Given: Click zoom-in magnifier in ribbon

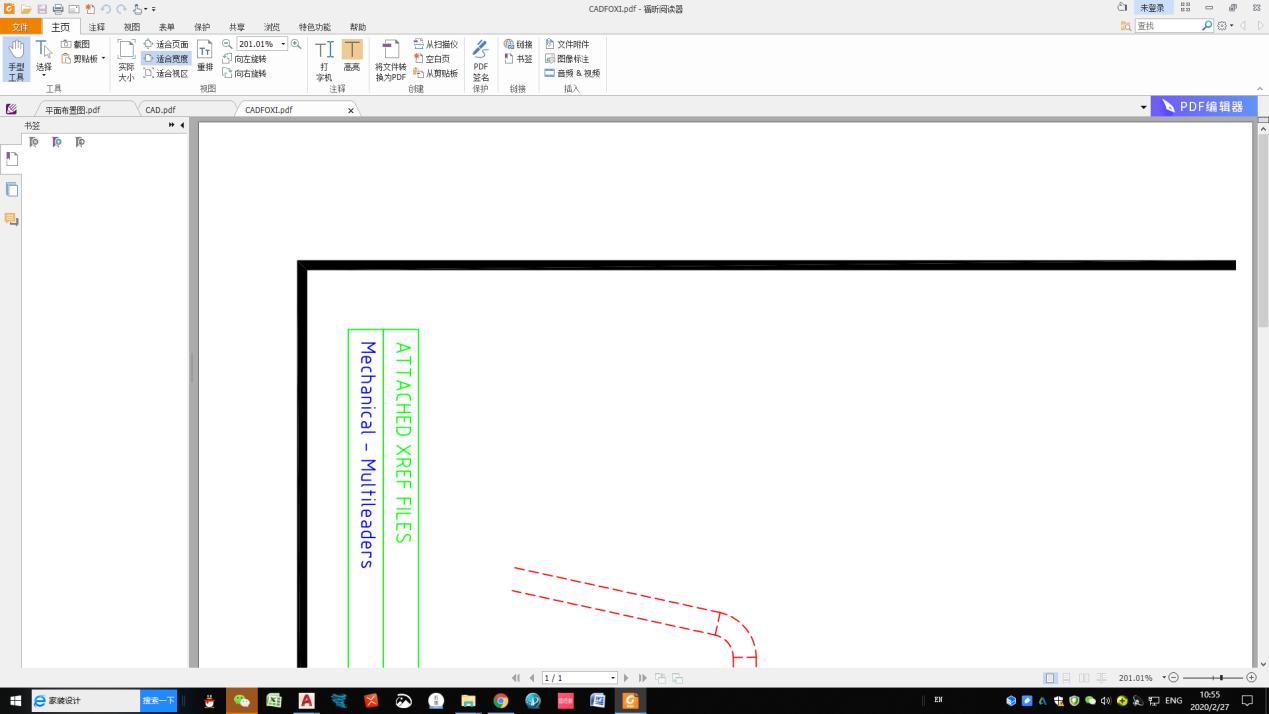Looking at the screenshot, I should [x=296, y=44].
